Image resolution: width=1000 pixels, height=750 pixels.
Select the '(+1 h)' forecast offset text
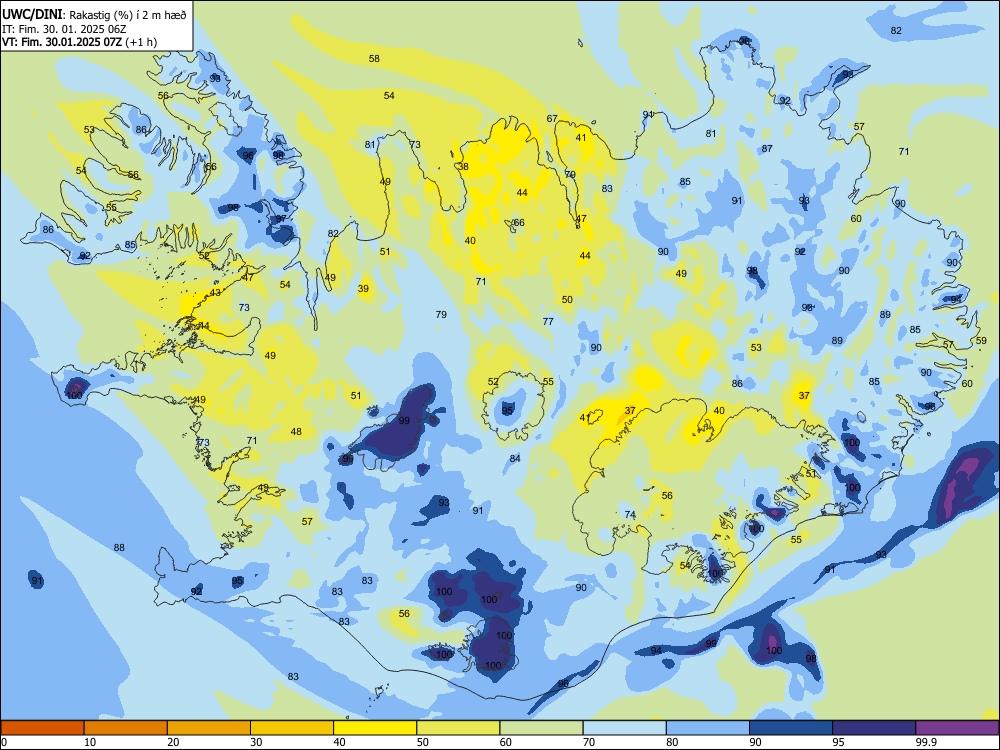pos(141,42)
